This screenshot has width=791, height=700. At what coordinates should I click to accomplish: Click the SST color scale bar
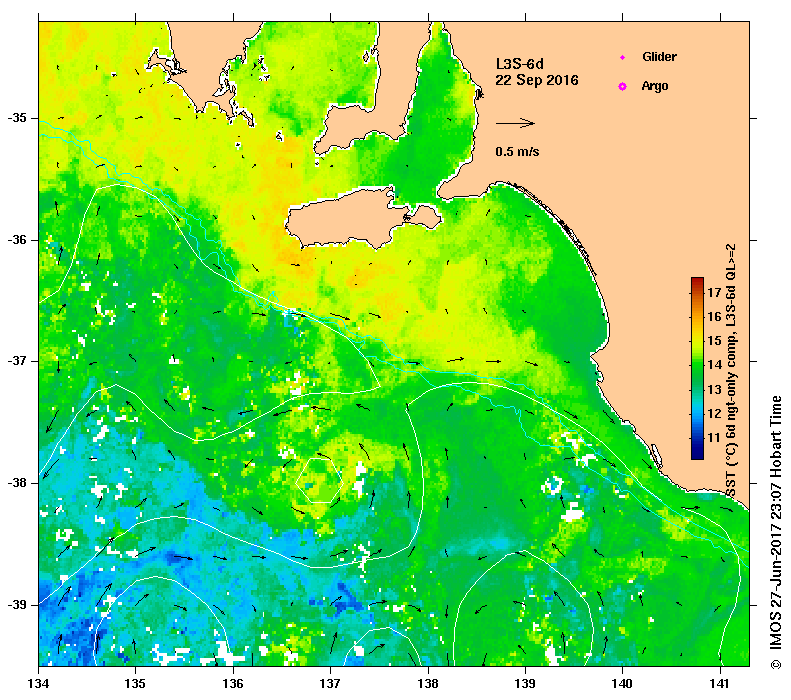click(x=697, y=368)
